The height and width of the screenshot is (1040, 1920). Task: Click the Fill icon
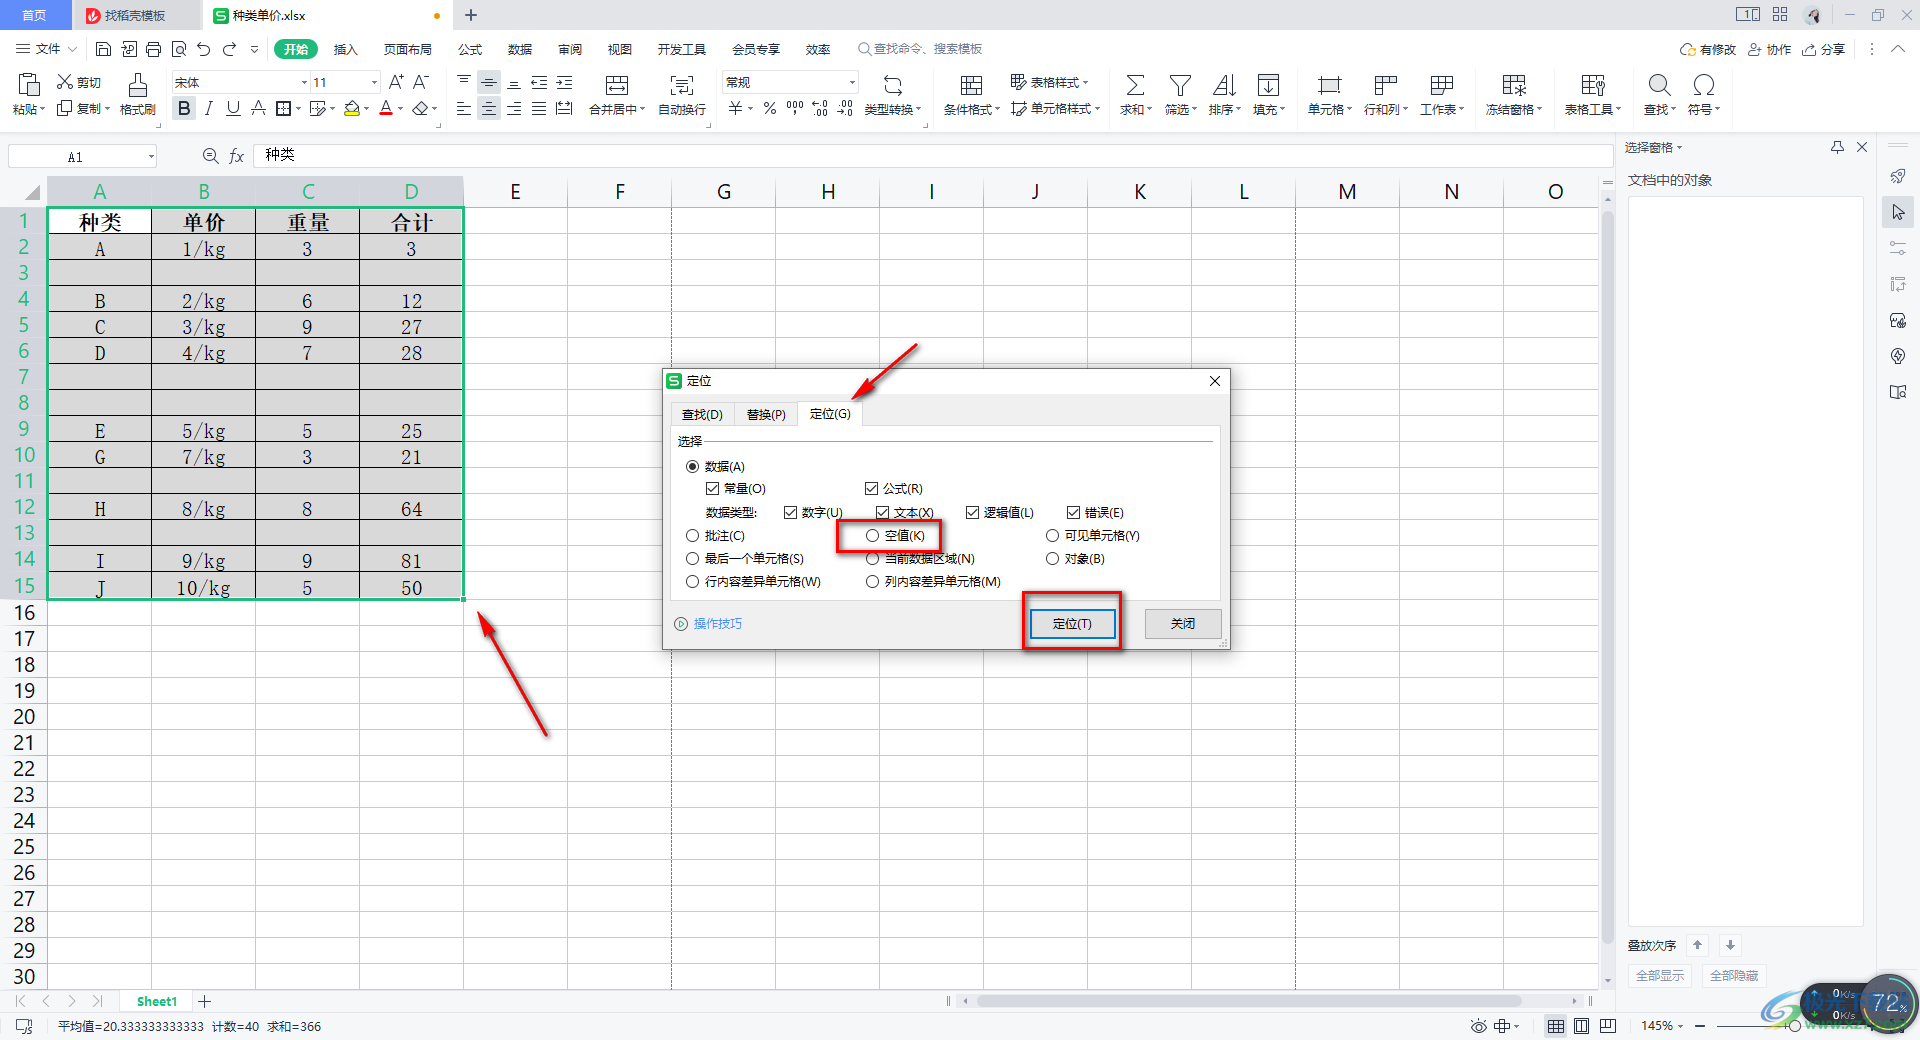click(x=1268, y=85)
